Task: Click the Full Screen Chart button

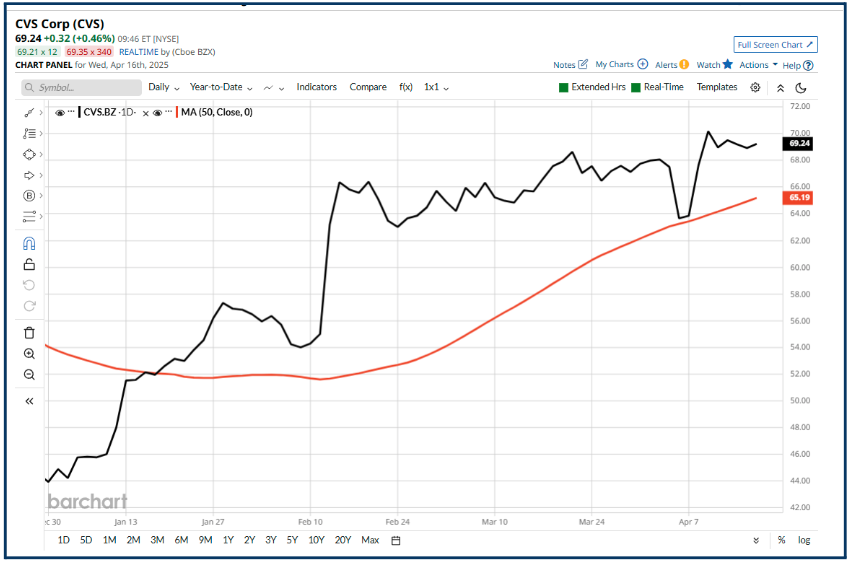Action: coord(776,45)
